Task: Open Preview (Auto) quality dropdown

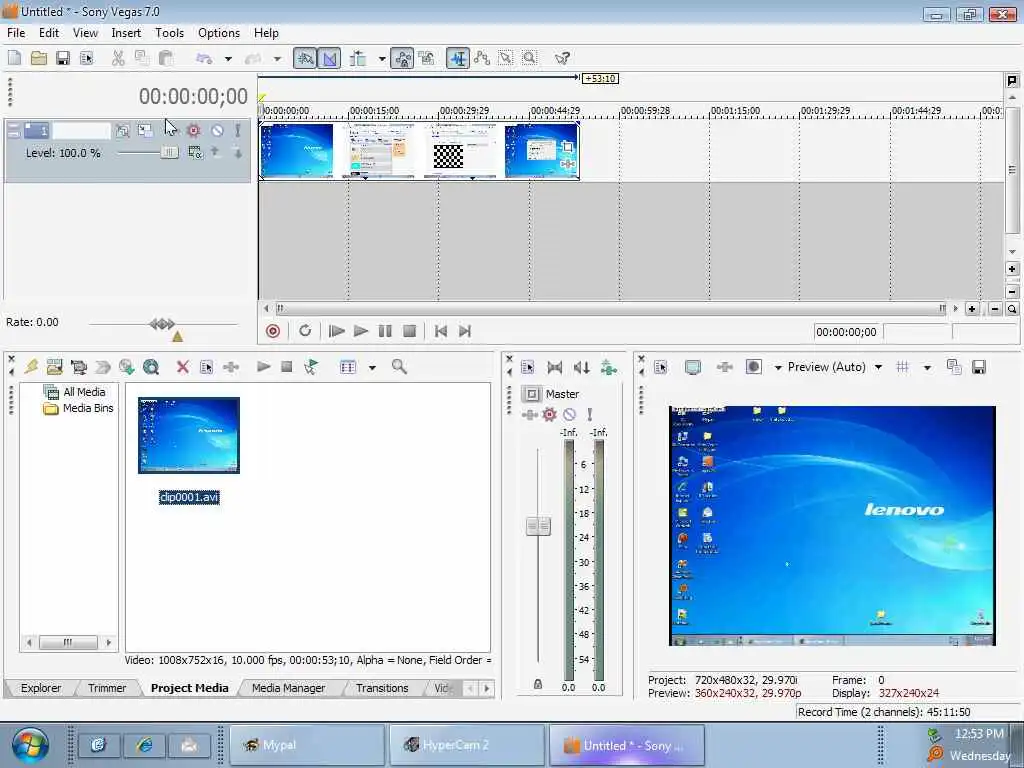Action: (878, 368)
